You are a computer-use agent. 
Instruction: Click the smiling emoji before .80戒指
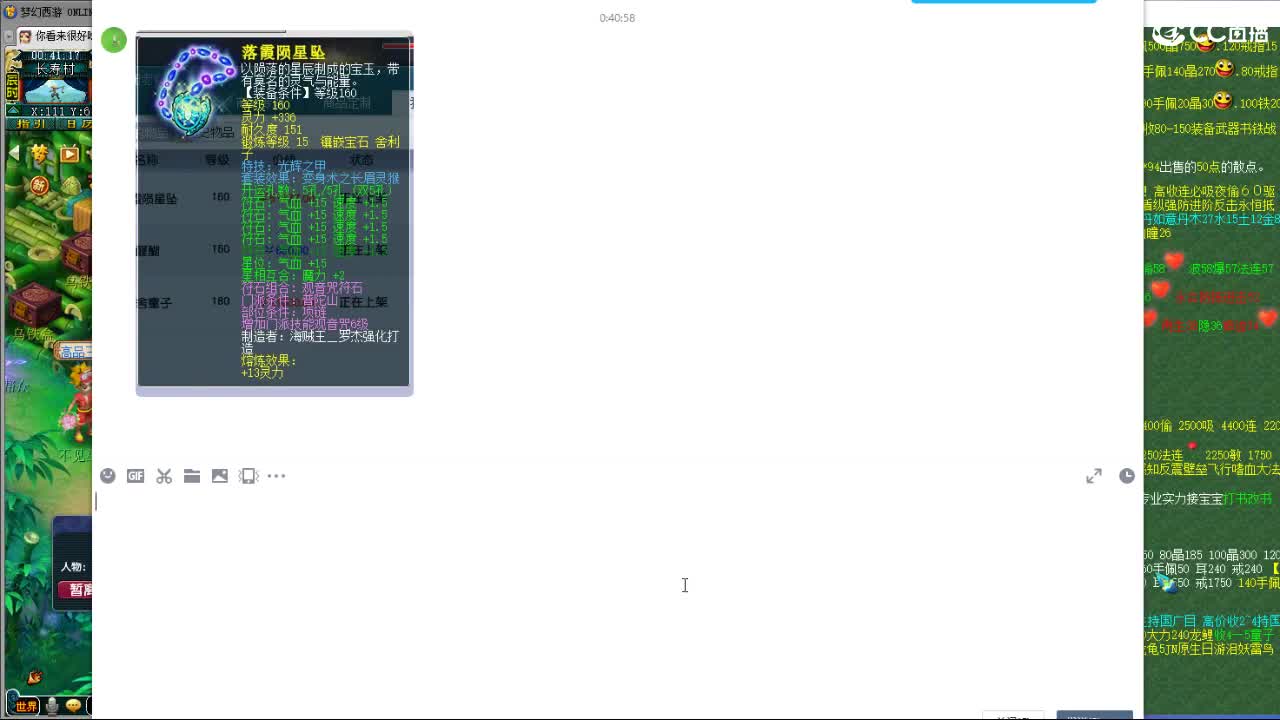pyautogui.click(x=1225, y=70)
